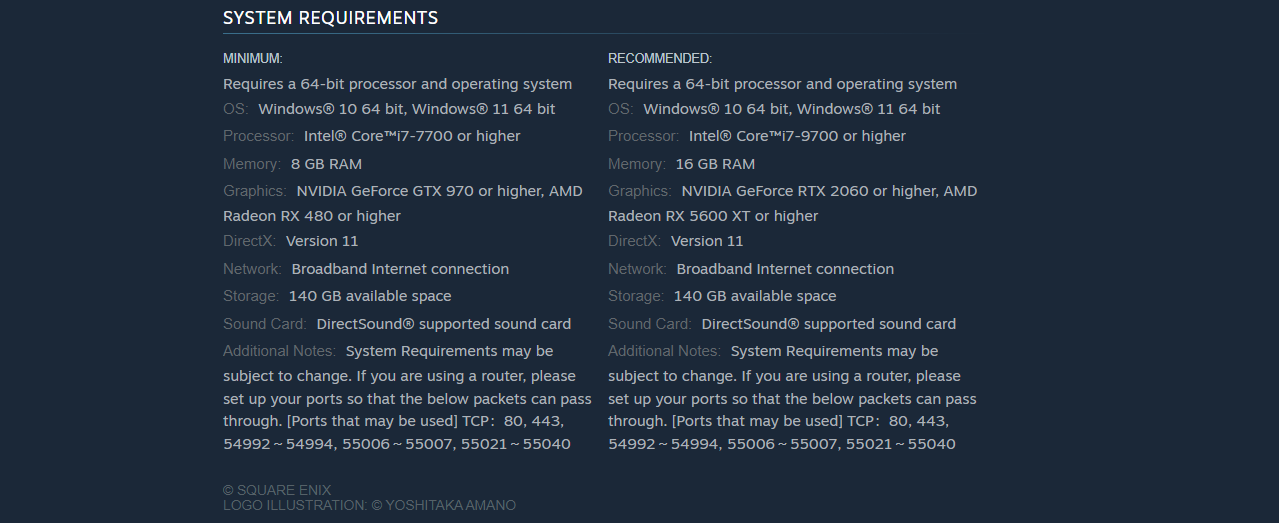Click the Sound Card label under Minimum
This screenshot has height=523, width=1279.
coord(264,324)
